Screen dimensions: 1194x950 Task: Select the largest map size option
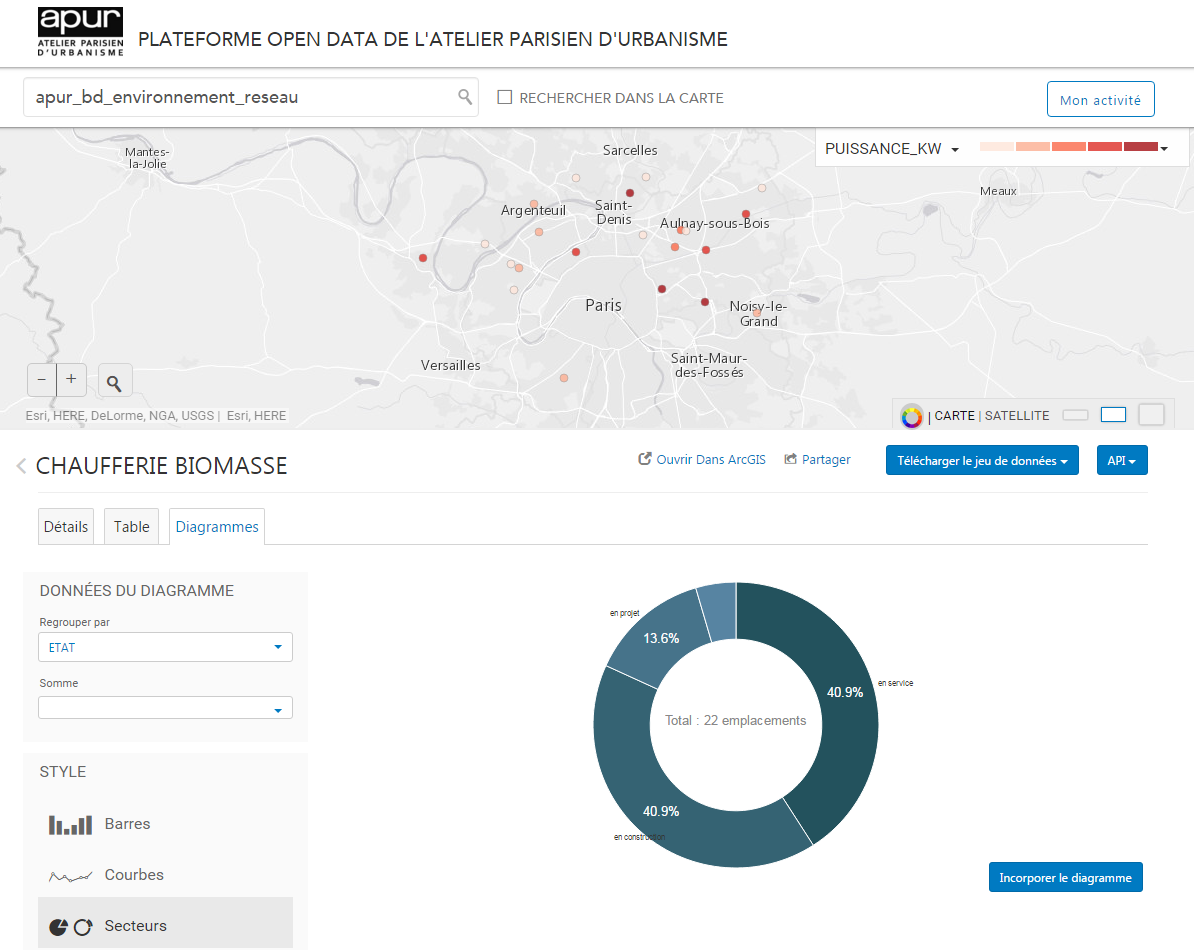(x=1151, y=415)
